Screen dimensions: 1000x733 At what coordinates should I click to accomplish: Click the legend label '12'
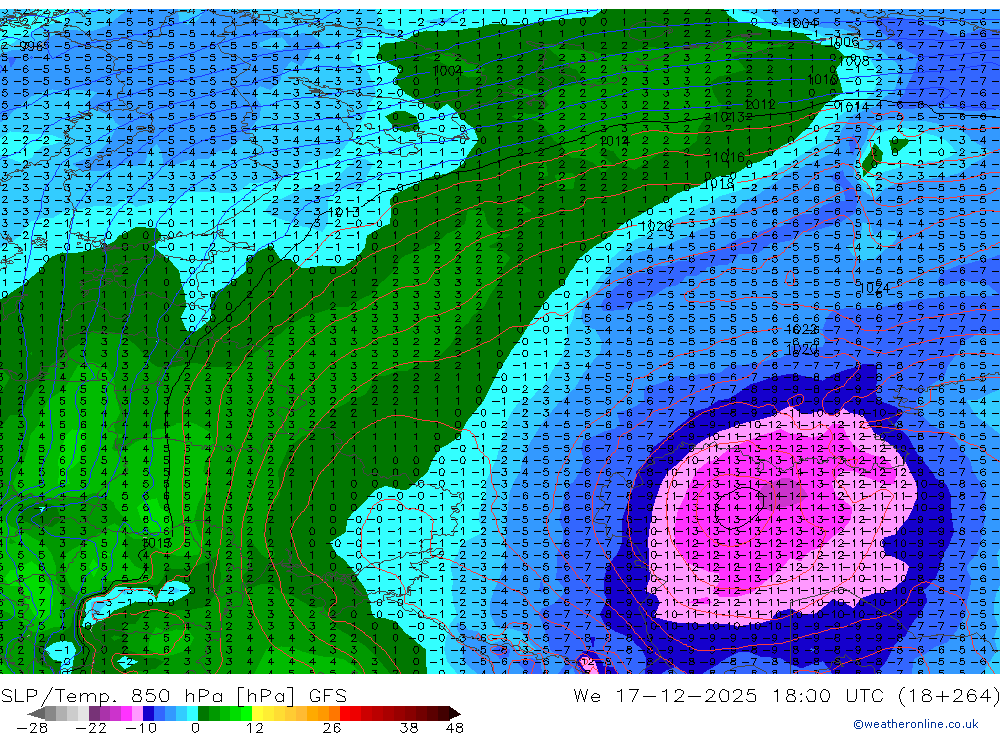click(254, 727)
